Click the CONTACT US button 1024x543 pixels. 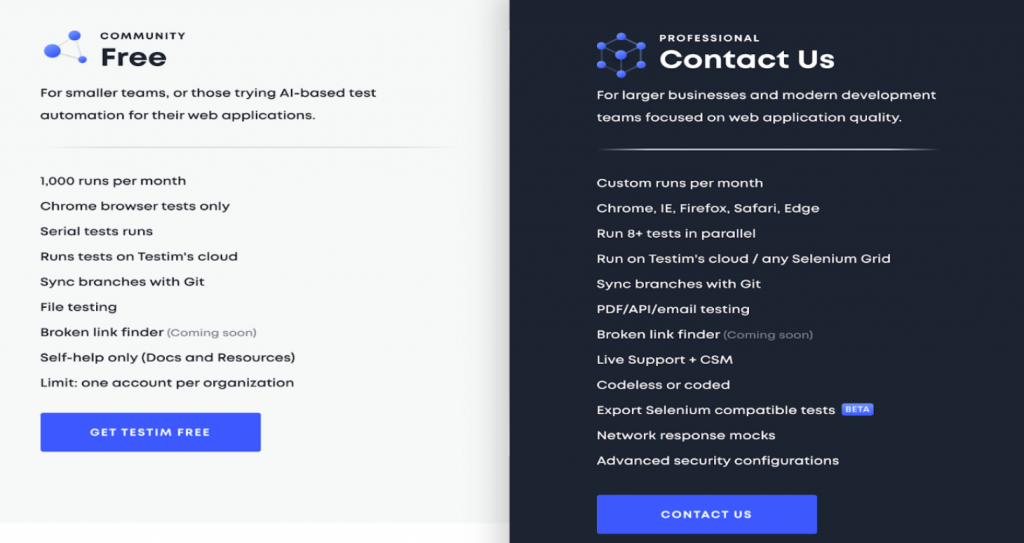point(707,514)
